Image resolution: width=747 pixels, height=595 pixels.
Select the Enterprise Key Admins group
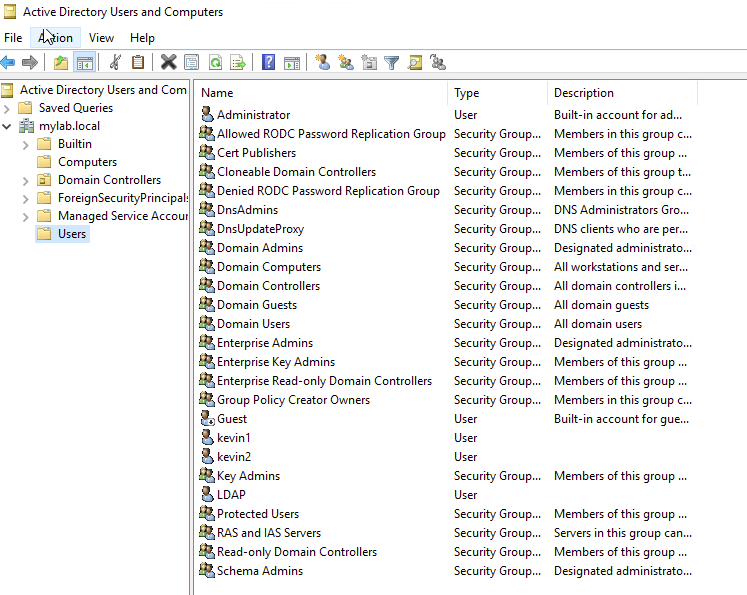click(x=276, y=362)
